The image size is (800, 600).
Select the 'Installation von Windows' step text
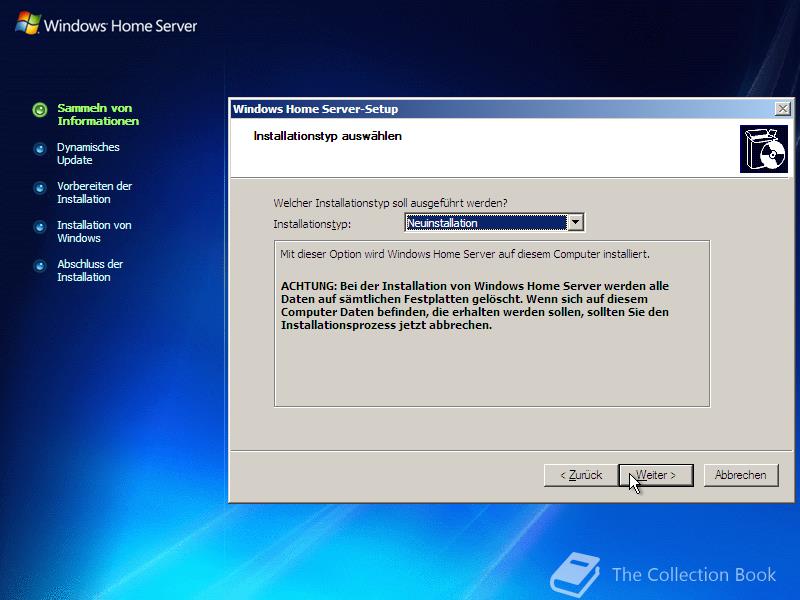[x=94, y=232]
